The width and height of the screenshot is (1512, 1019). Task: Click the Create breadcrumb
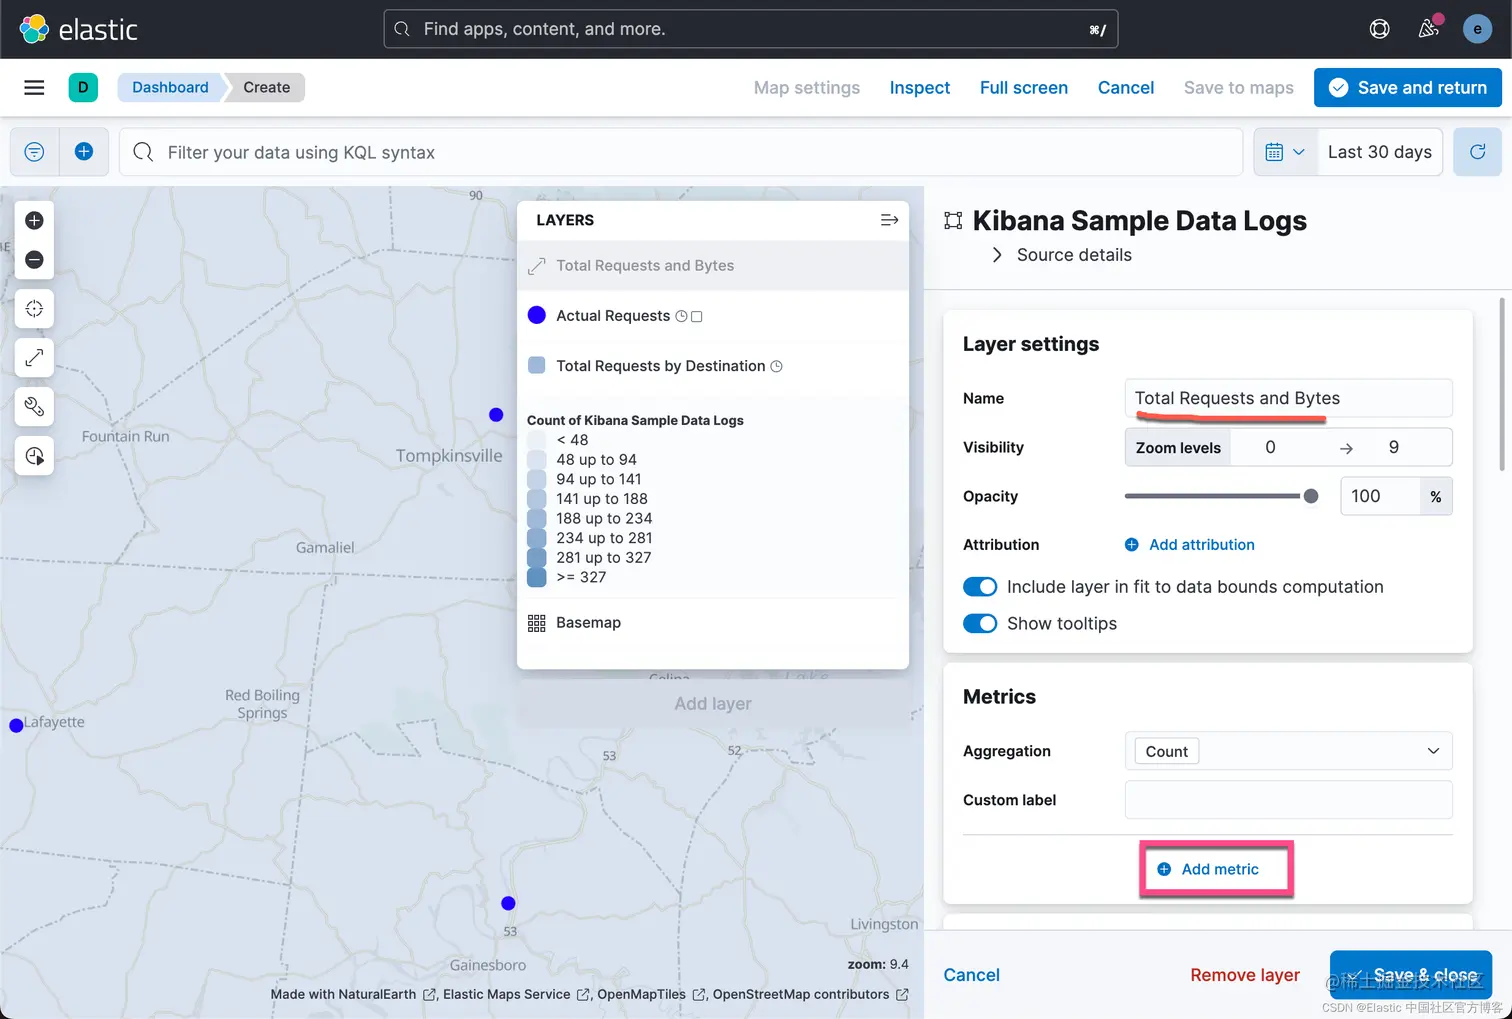tap(266, 88)
